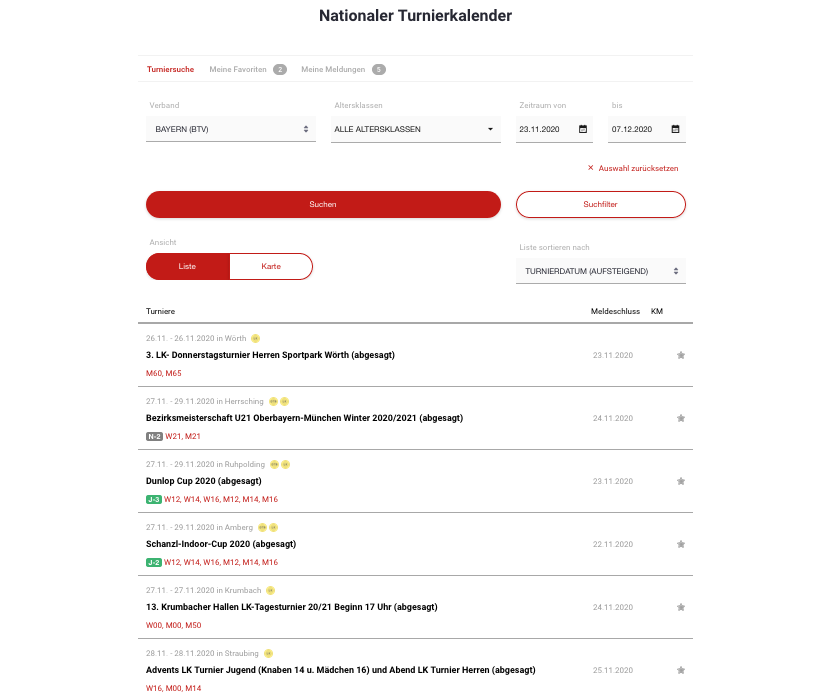The height and width of the screenshot is (699, 838).
Task: Open the sort dropdown TURNIERDATUM (AUFSTEIGEND)
Action: pos(600,271)
